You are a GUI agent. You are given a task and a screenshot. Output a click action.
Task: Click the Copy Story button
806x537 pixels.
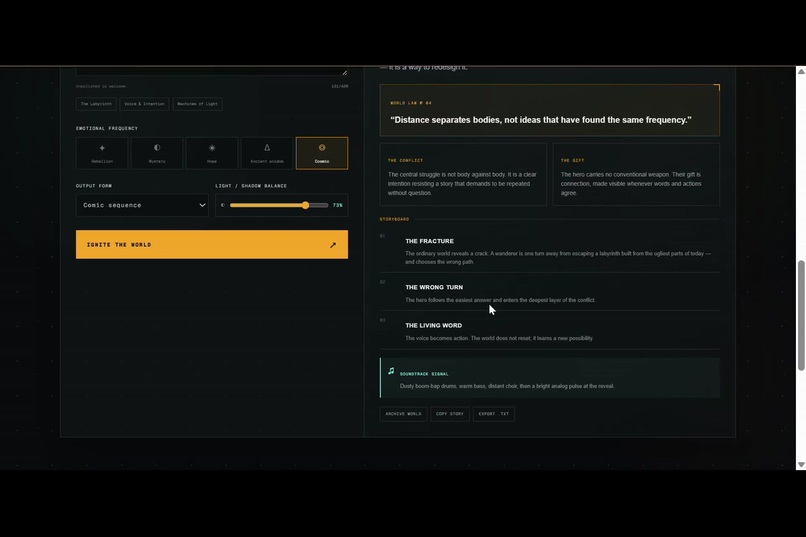click(x=450, y=414)
